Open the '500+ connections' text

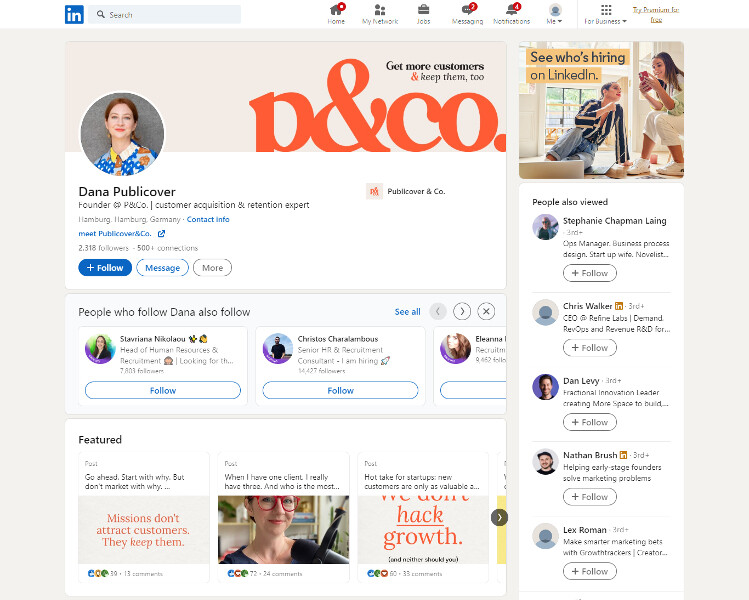point(168,248)
